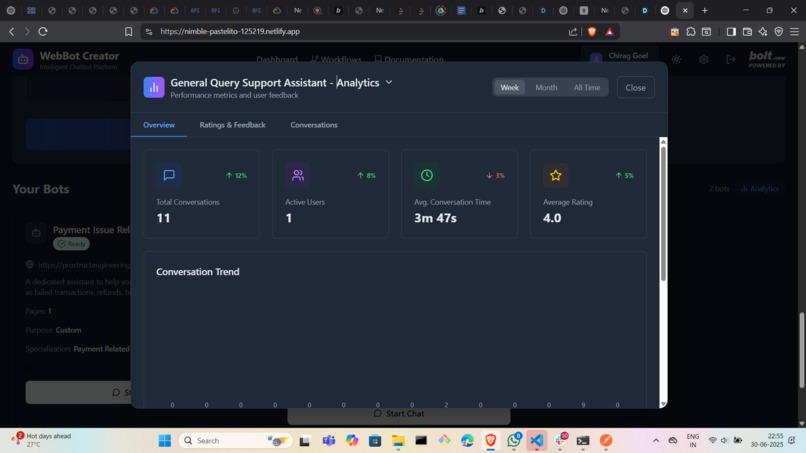Screen dimensions: 806x453
Task: Click the taskbar Search box
Action: point(235,441)
